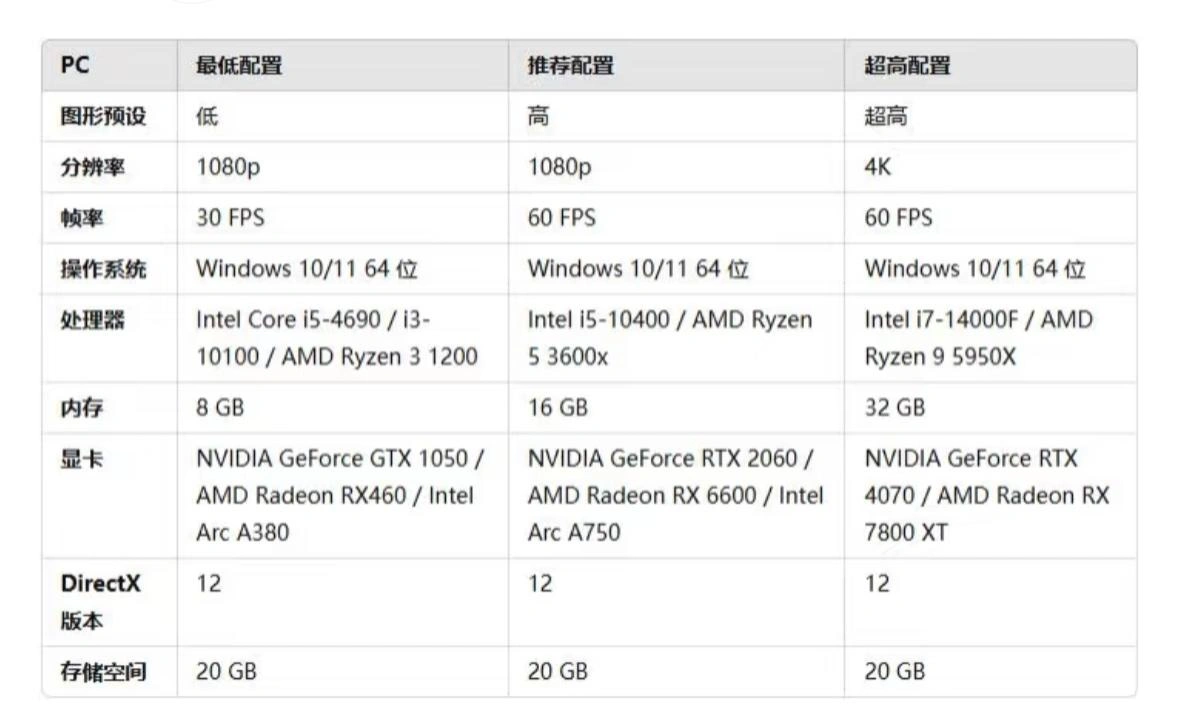Select the 推荐配置 column header

571,66
